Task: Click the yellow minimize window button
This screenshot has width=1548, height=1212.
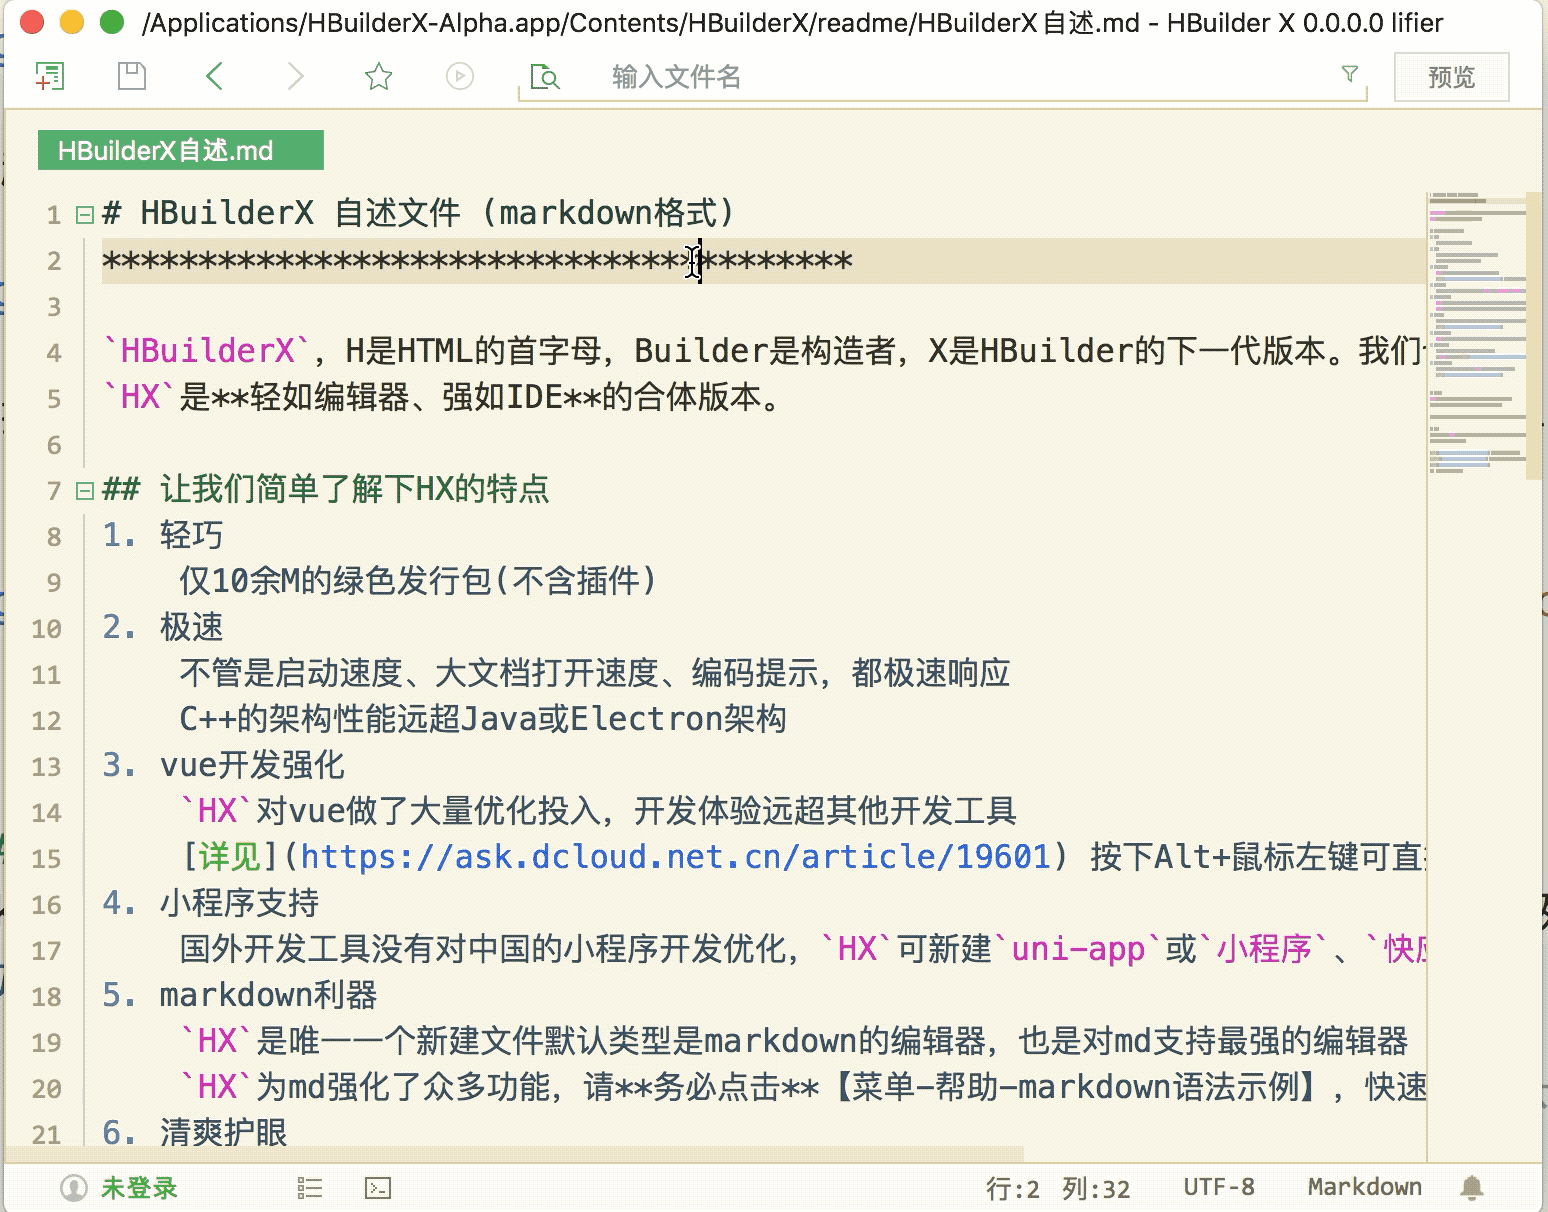Action: tap(72, 21)
